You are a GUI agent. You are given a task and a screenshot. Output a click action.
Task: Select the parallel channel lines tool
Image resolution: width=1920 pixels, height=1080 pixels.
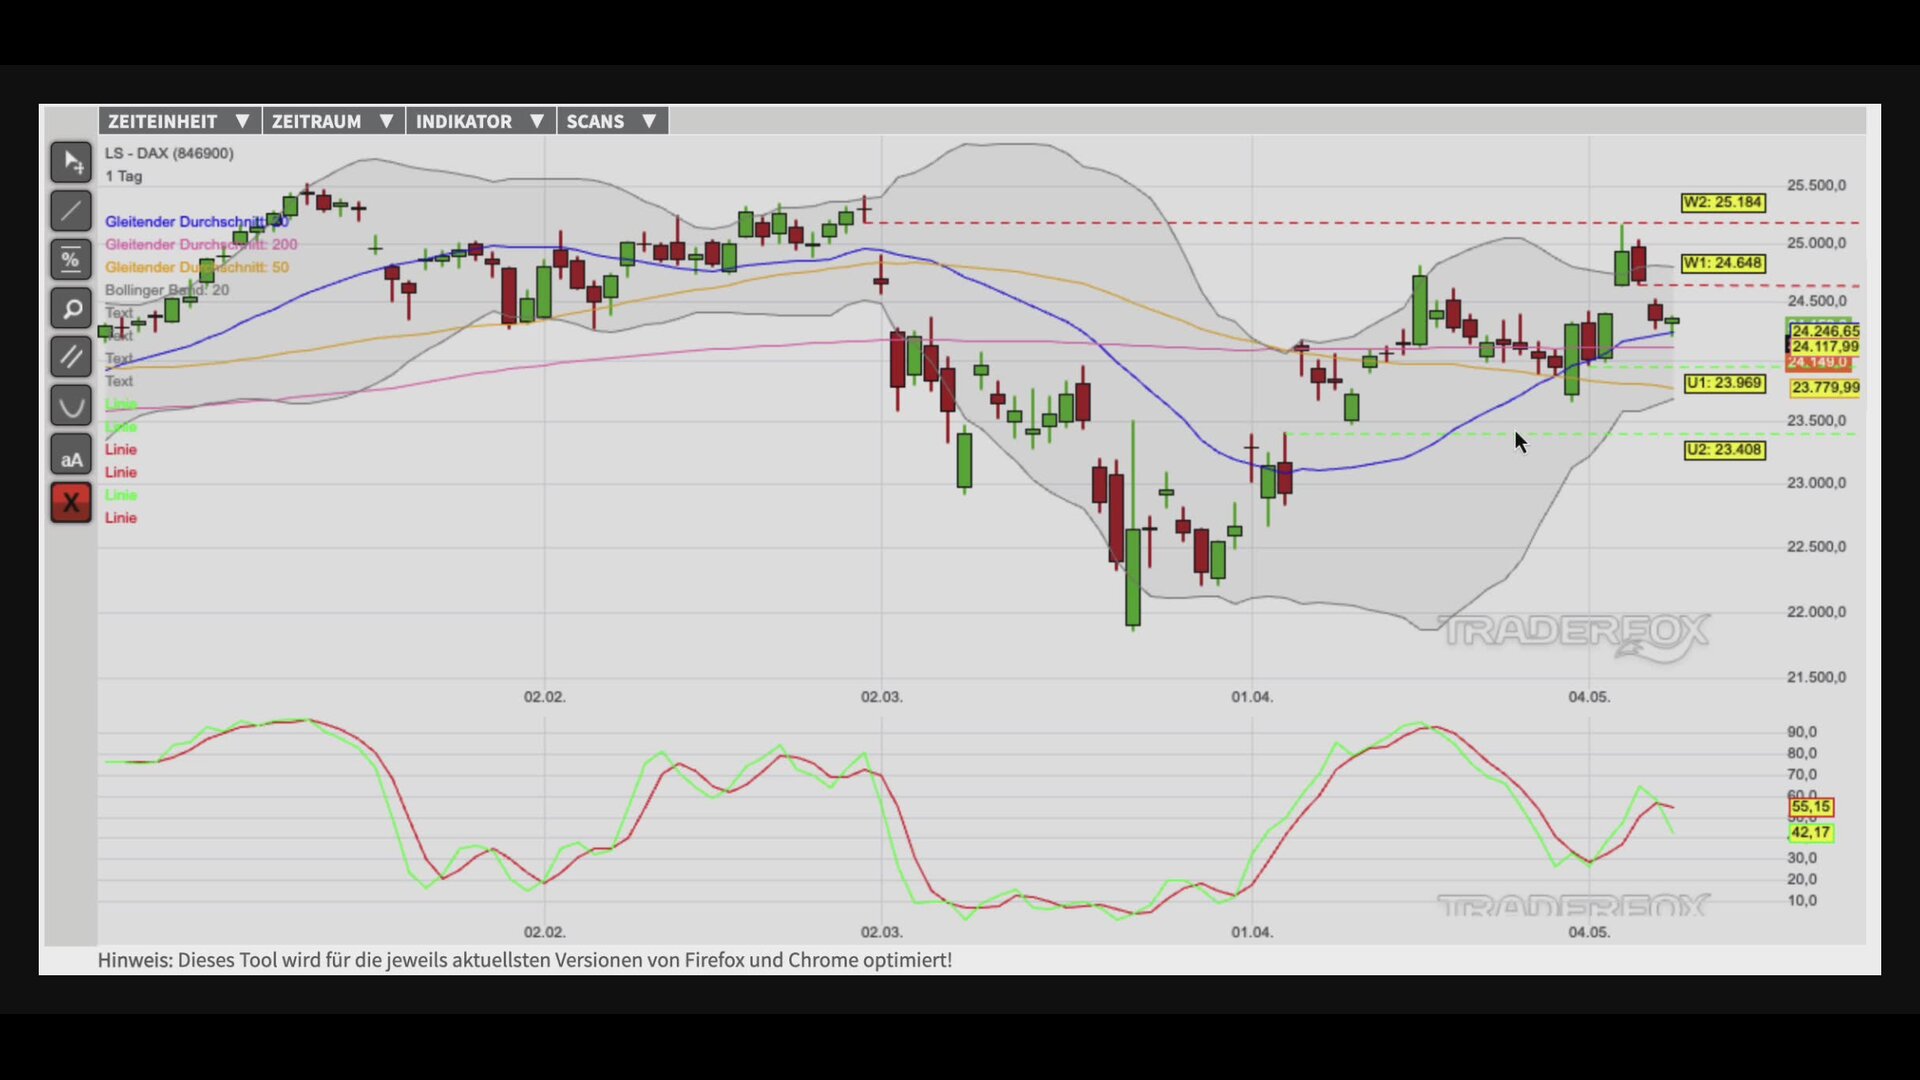[71, 357]
